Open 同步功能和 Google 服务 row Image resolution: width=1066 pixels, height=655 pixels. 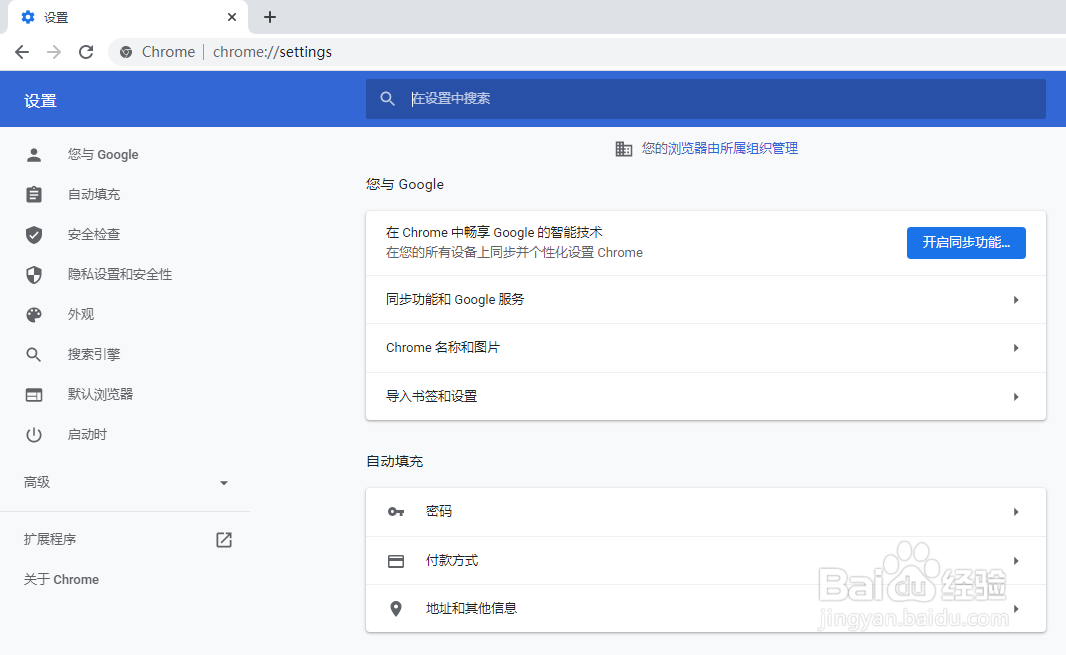click(706, 299)
